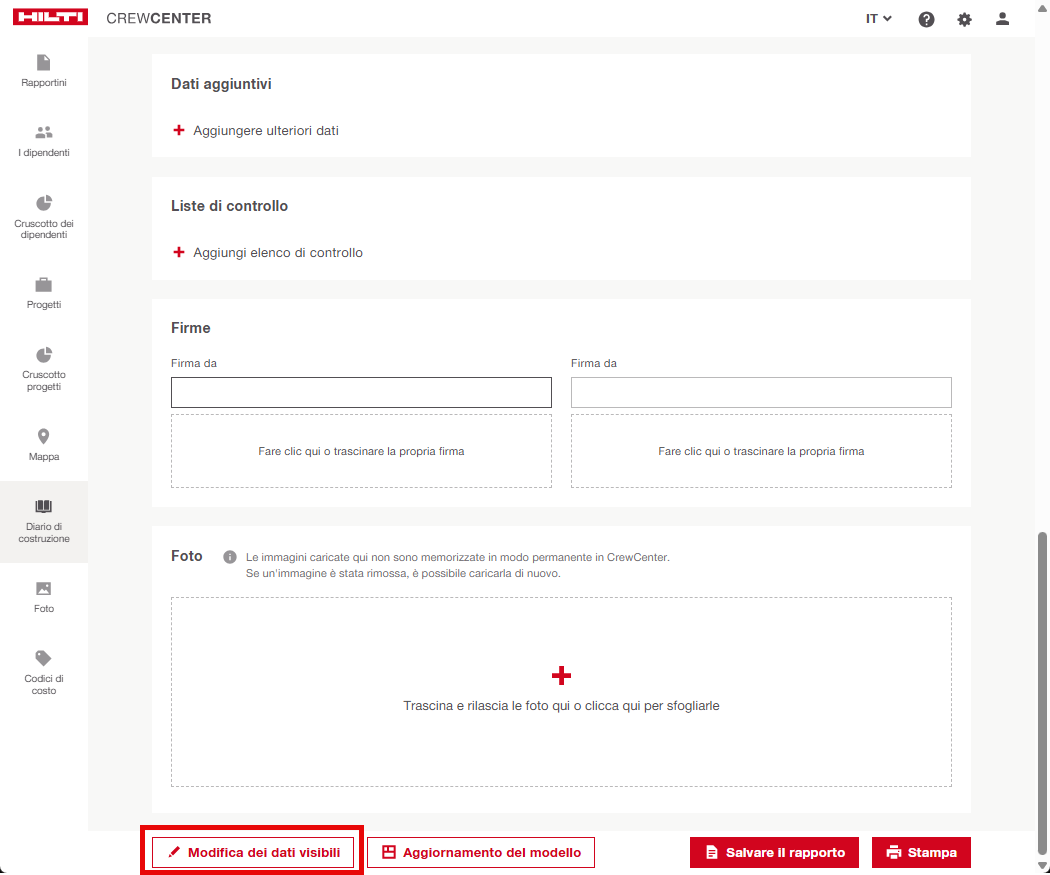The width and height of the screenshot is (1050, 875).
Task: Click the Stampa print button
Action: [921, 853]
